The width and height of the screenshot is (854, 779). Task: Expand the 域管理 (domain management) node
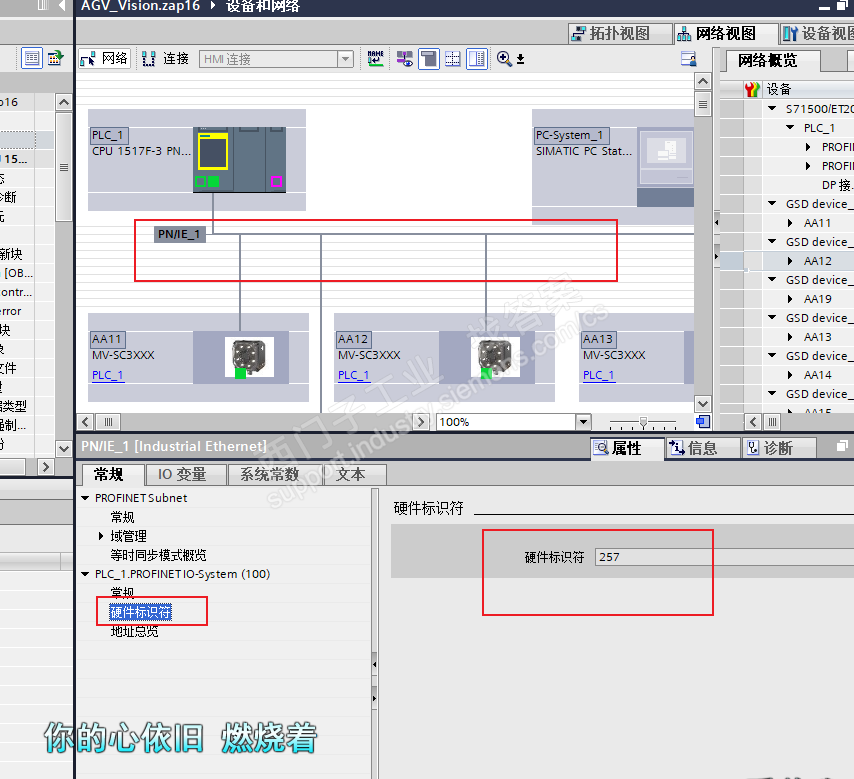coord(101,536)
